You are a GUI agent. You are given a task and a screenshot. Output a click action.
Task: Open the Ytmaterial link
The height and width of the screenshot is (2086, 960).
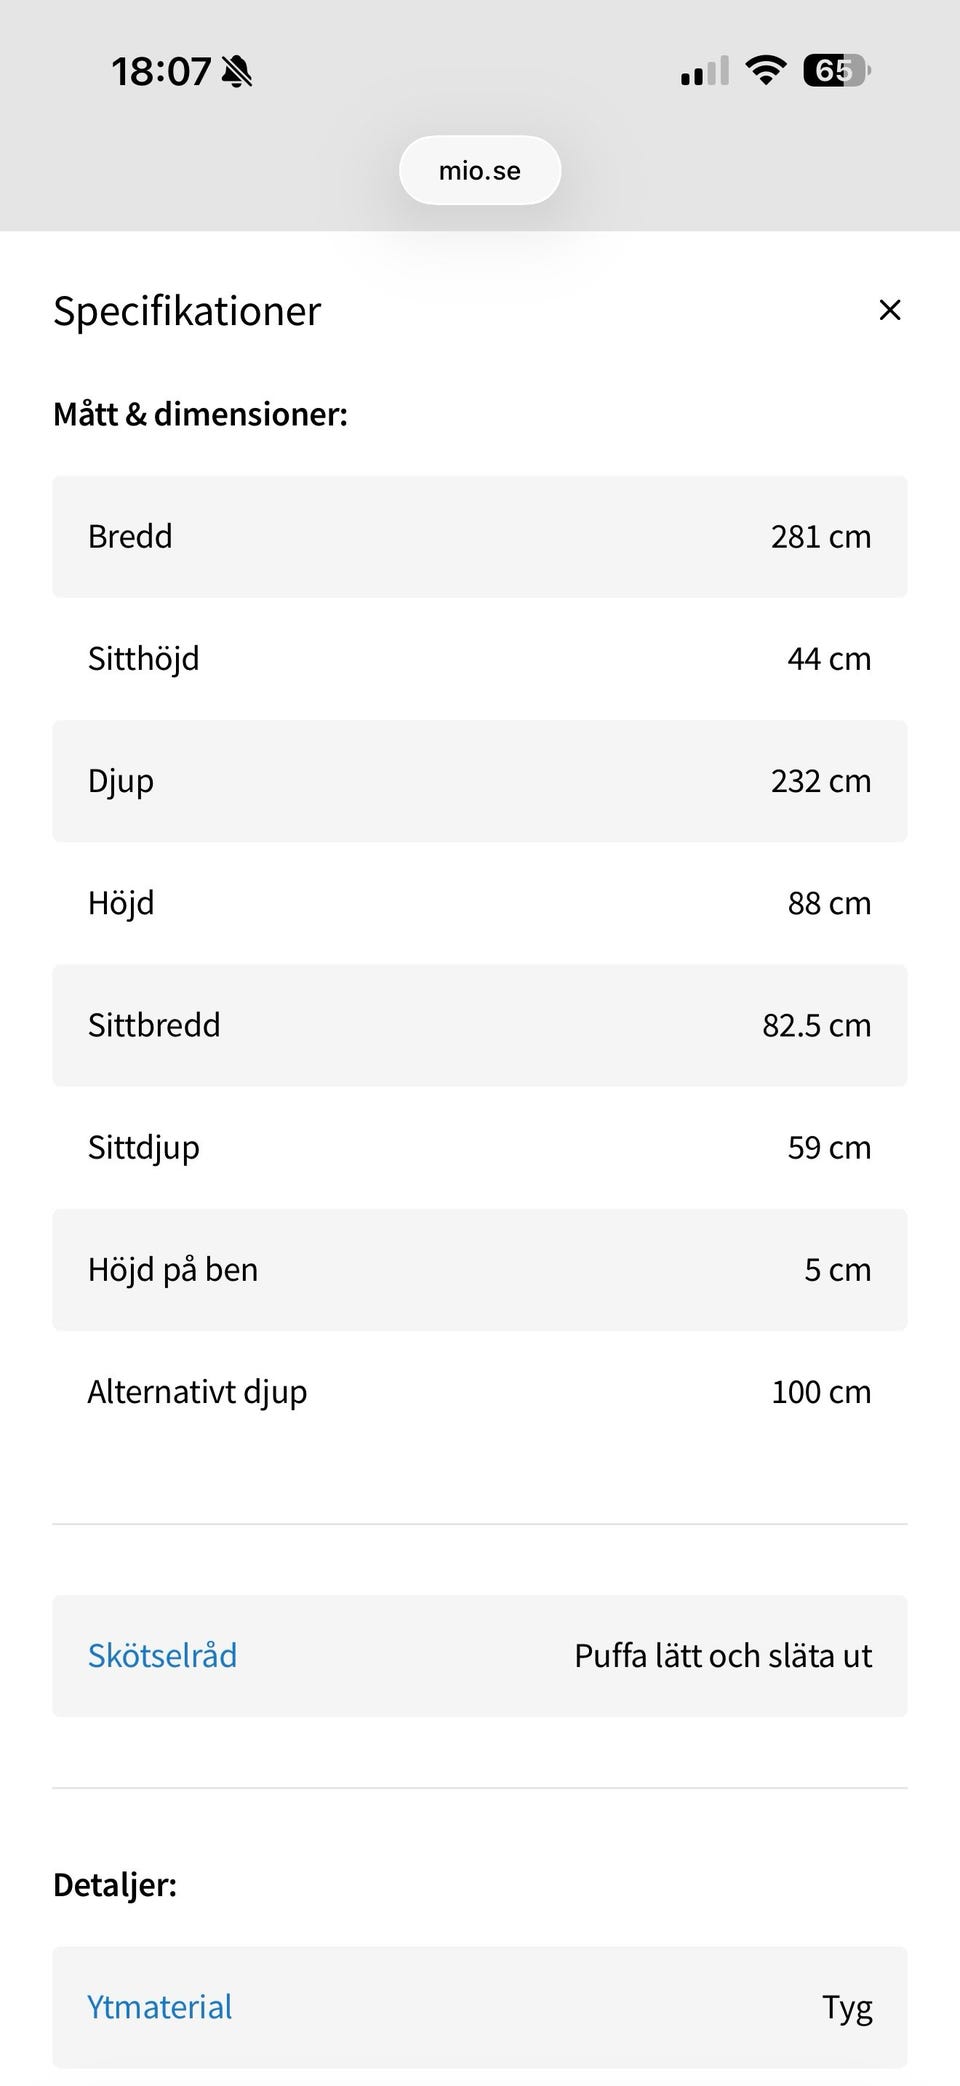click(x=160, y=2006)
